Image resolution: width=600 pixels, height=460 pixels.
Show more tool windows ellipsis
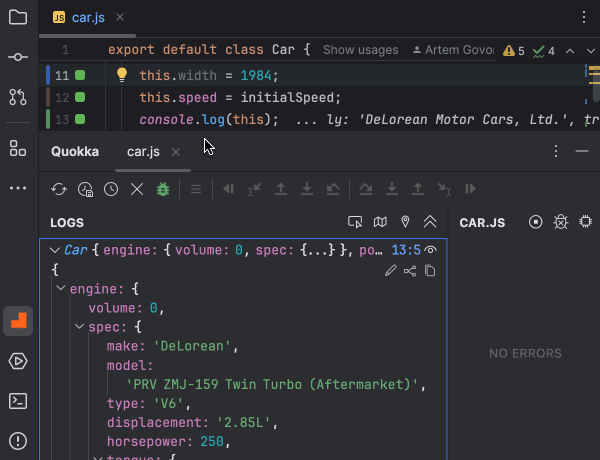coord(18,188)
